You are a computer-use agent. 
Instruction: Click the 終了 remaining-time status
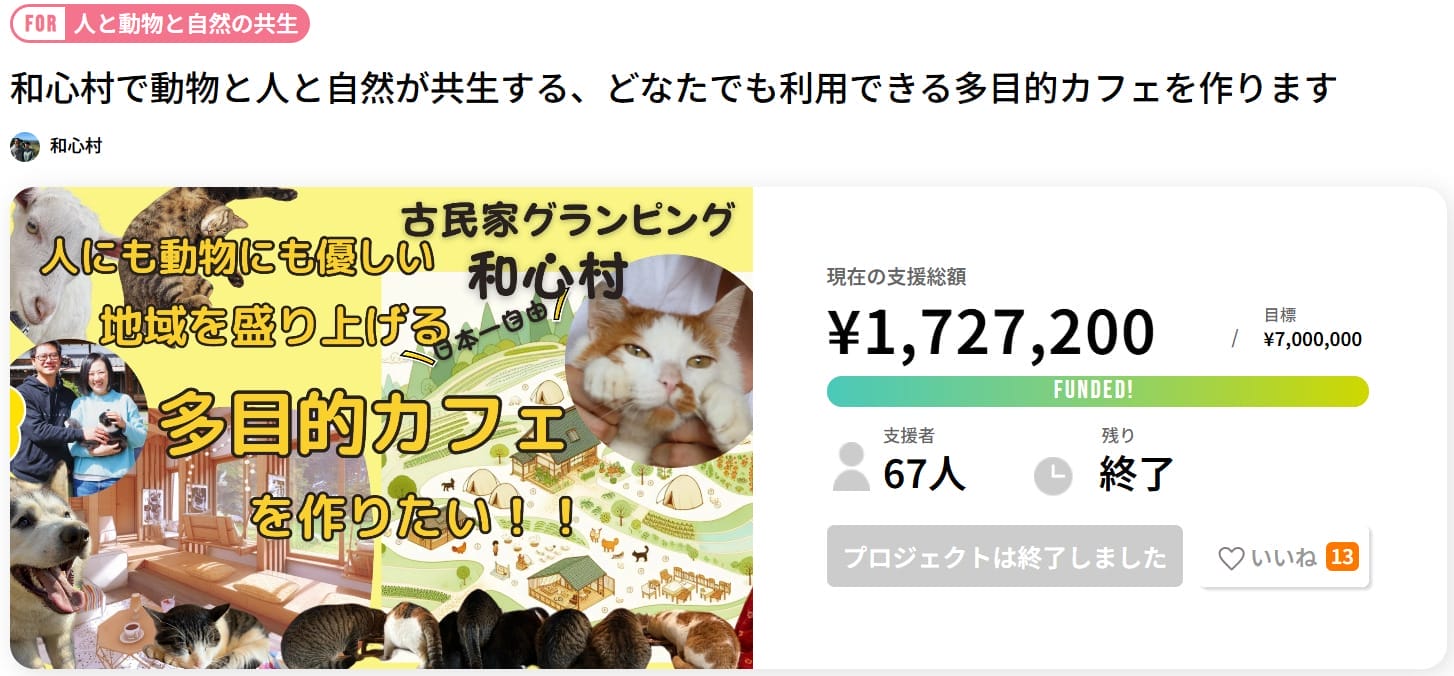point(1136,474)
